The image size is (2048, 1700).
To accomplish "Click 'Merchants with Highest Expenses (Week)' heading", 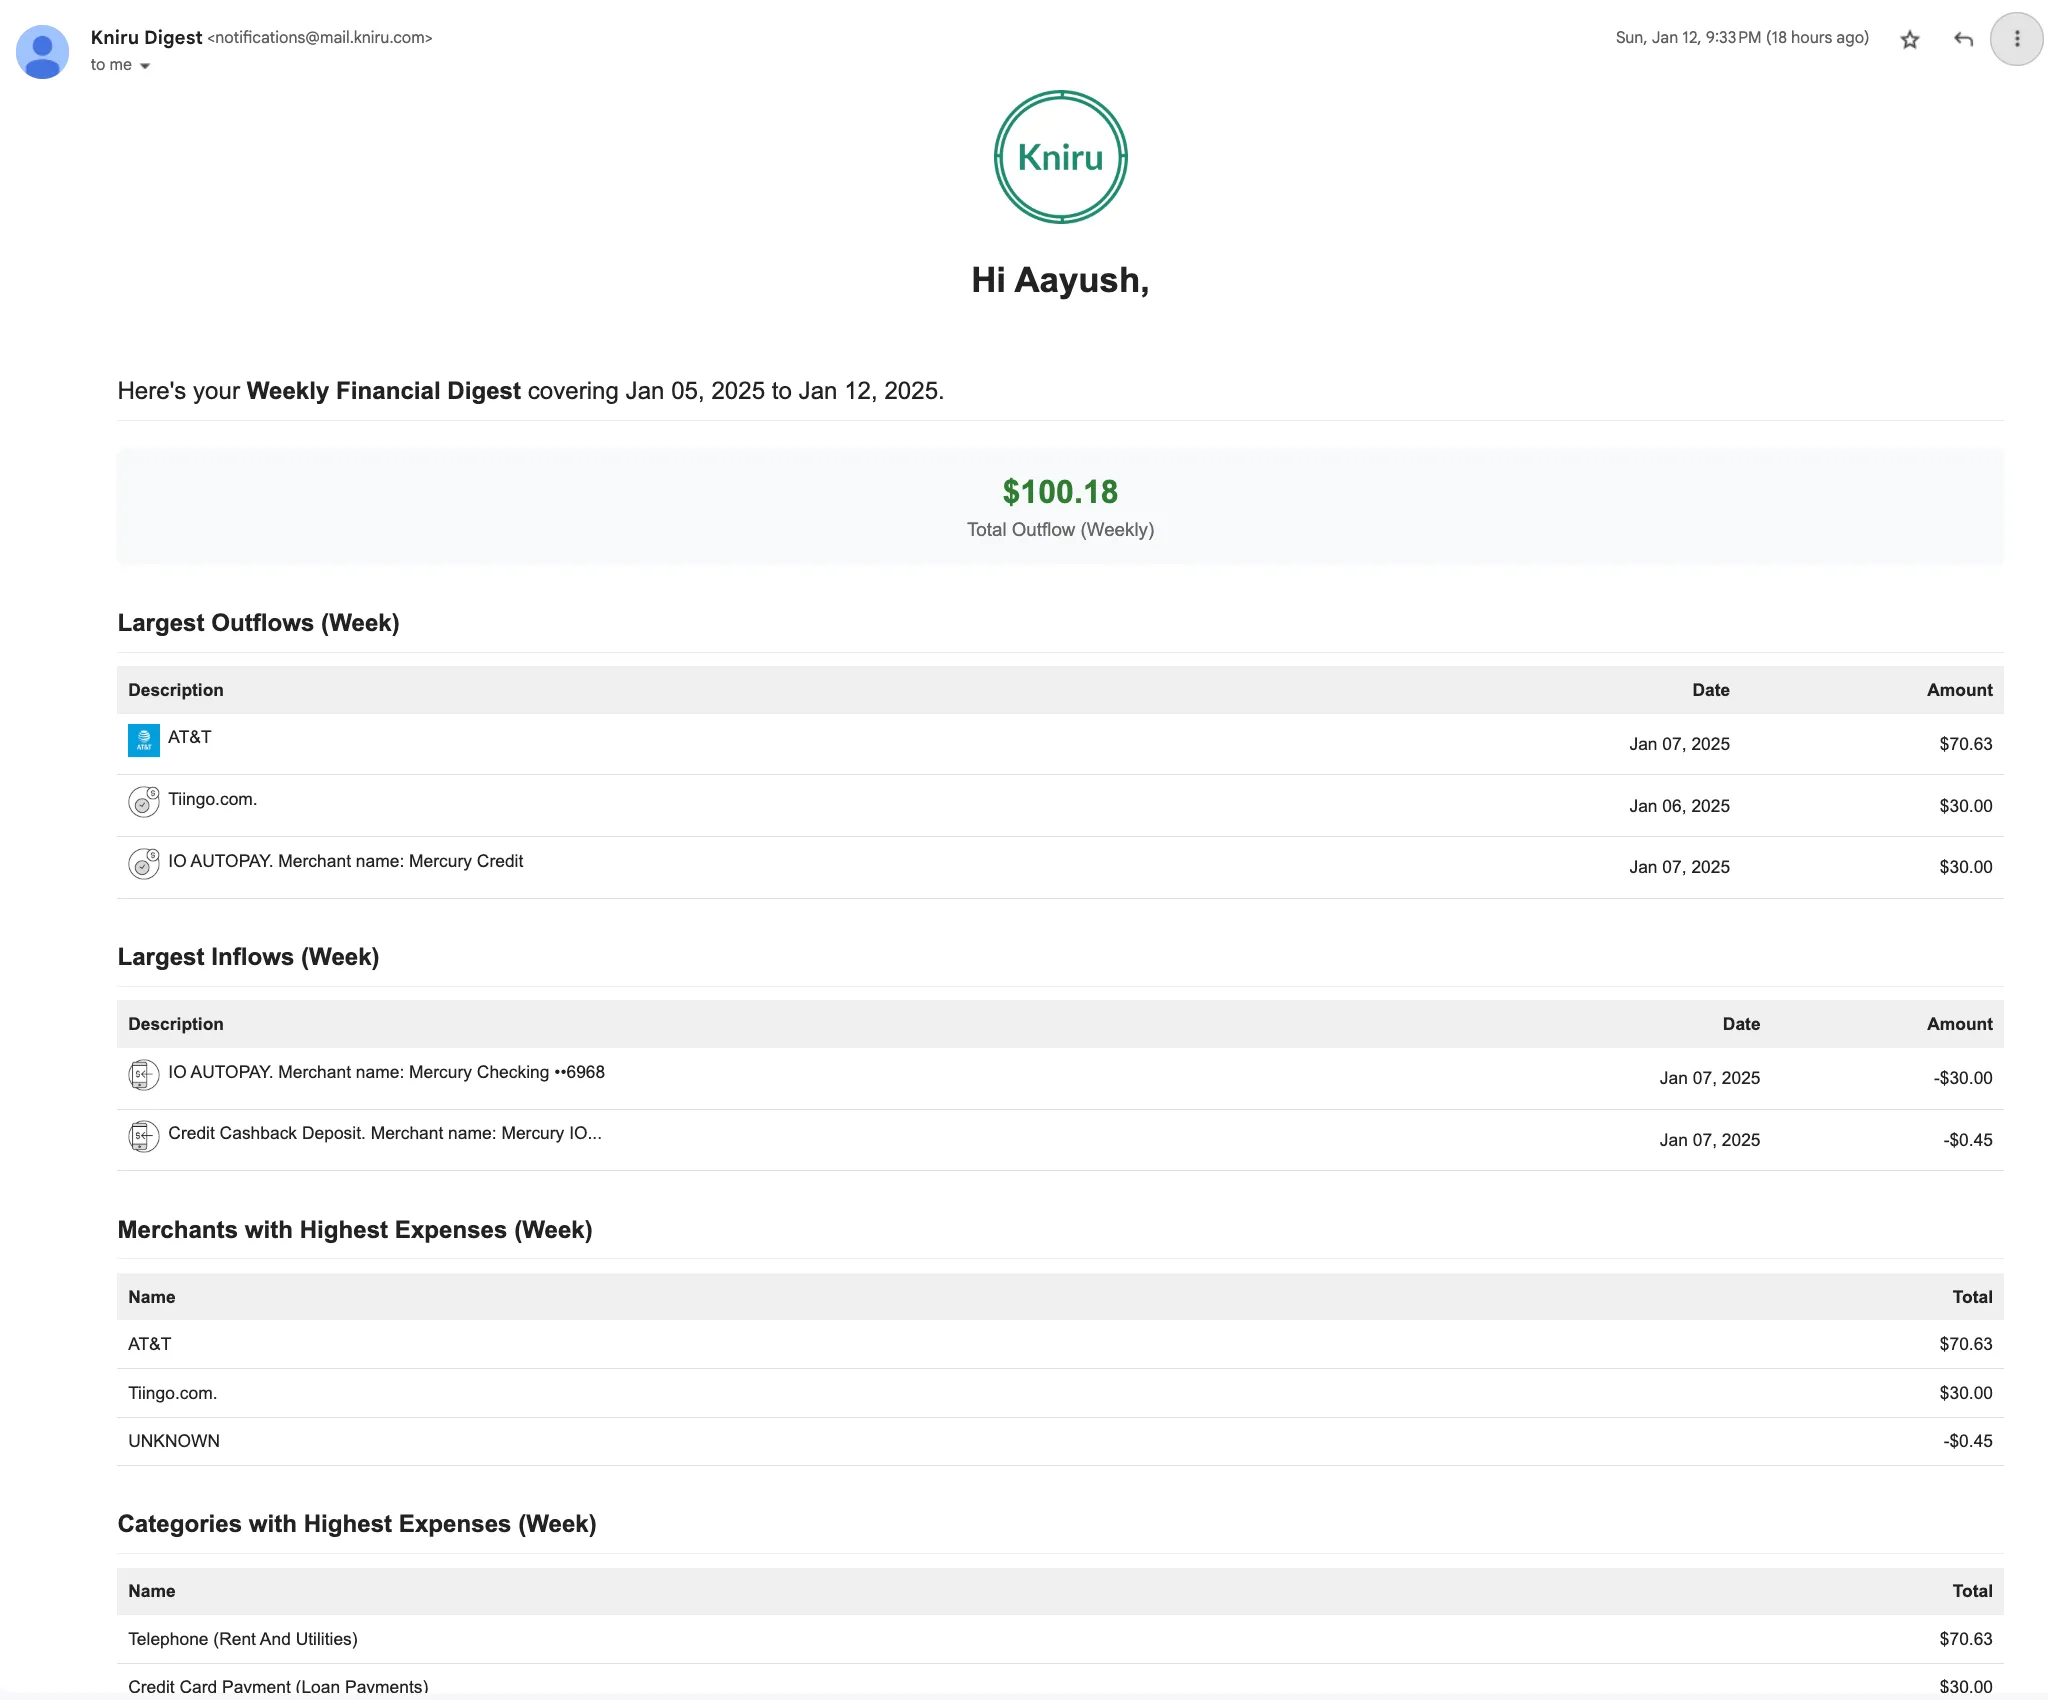I will point(355,1230).
